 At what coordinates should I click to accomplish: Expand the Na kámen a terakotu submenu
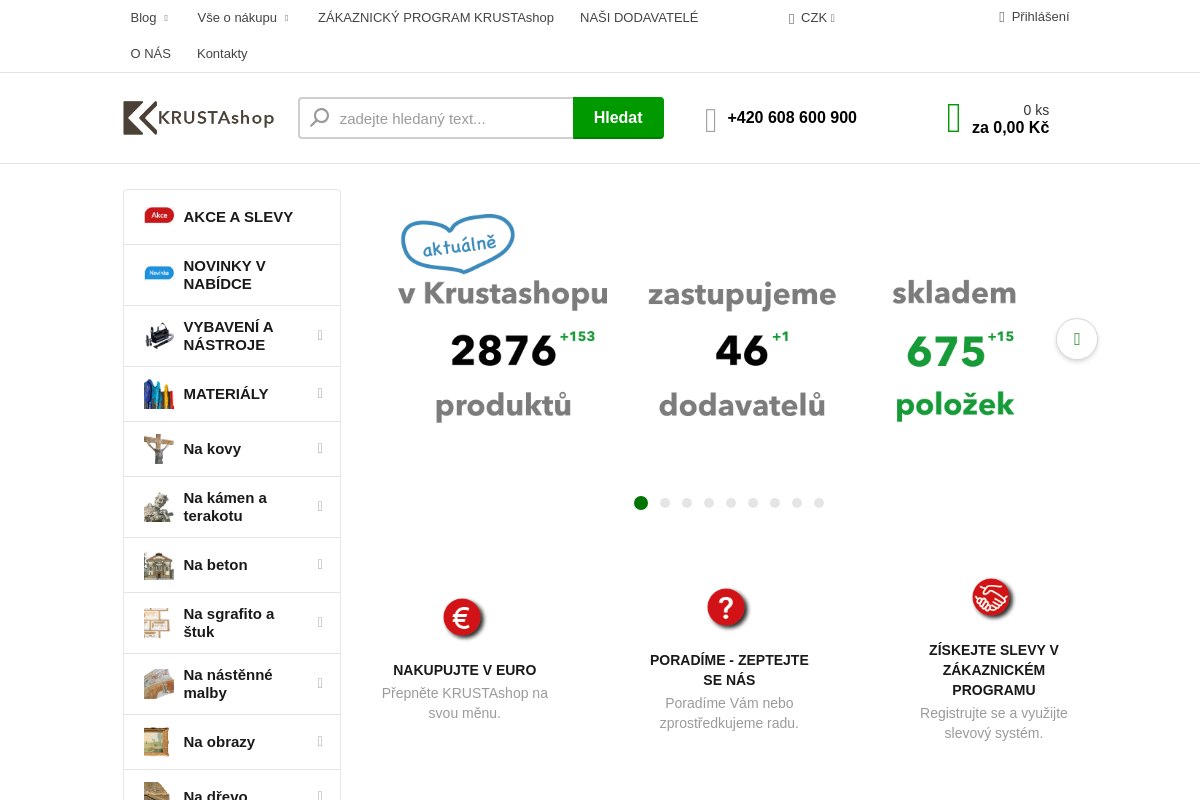(x=320, y=507)
